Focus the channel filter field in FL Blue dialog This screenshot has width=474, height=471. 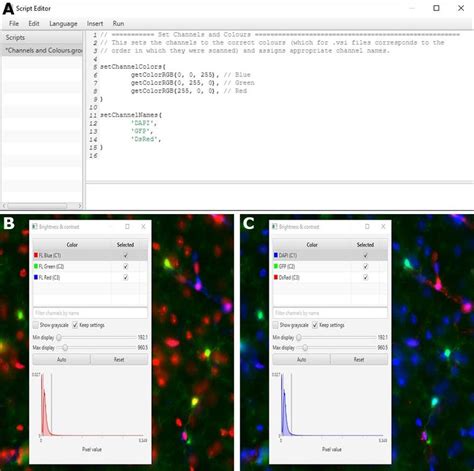click(90, 313)
